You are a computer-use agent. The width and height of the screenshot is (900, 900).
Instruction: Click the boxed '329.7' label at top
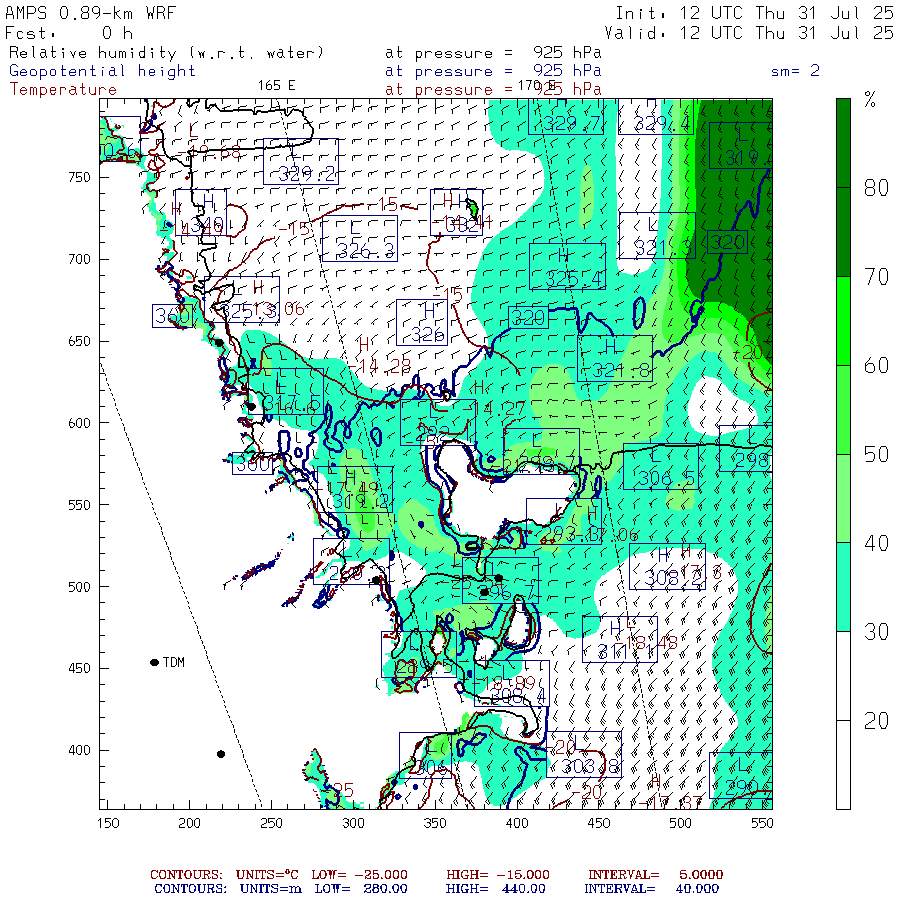coord(566,117)
